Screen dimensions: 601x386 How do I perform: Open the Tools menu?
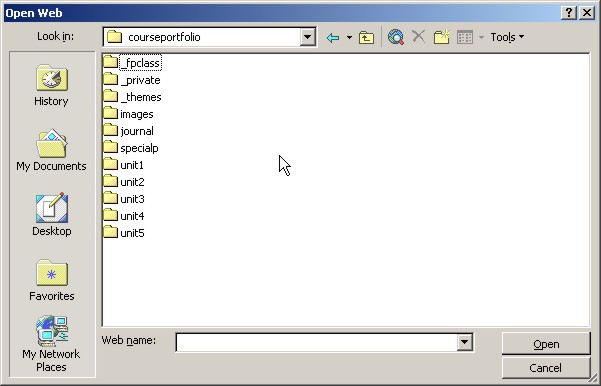tap(507, 37)
